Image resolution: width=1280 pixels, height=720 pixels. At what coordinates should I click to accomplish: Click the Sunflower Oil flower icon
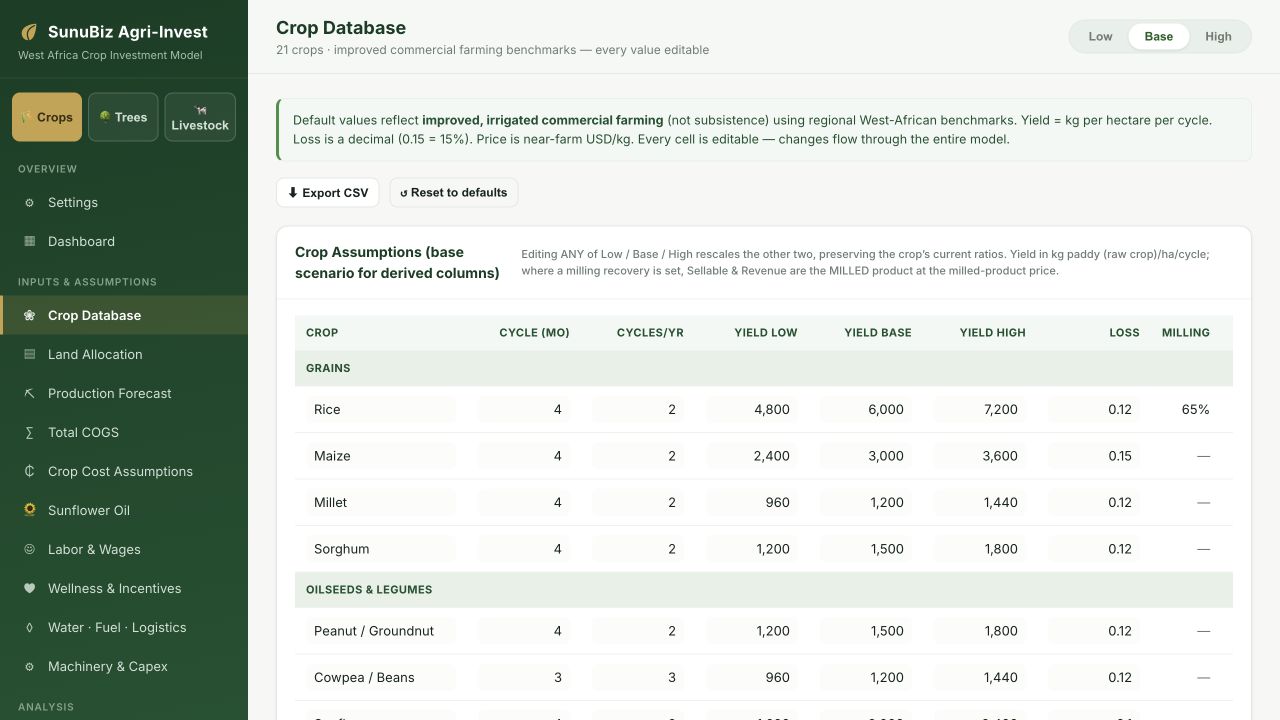click(x=29, y=511)
